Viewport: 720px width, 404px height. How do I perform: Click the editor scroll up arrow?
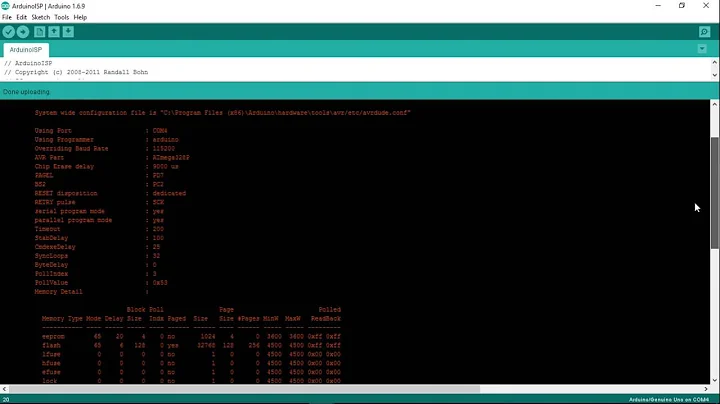[714, 62]
